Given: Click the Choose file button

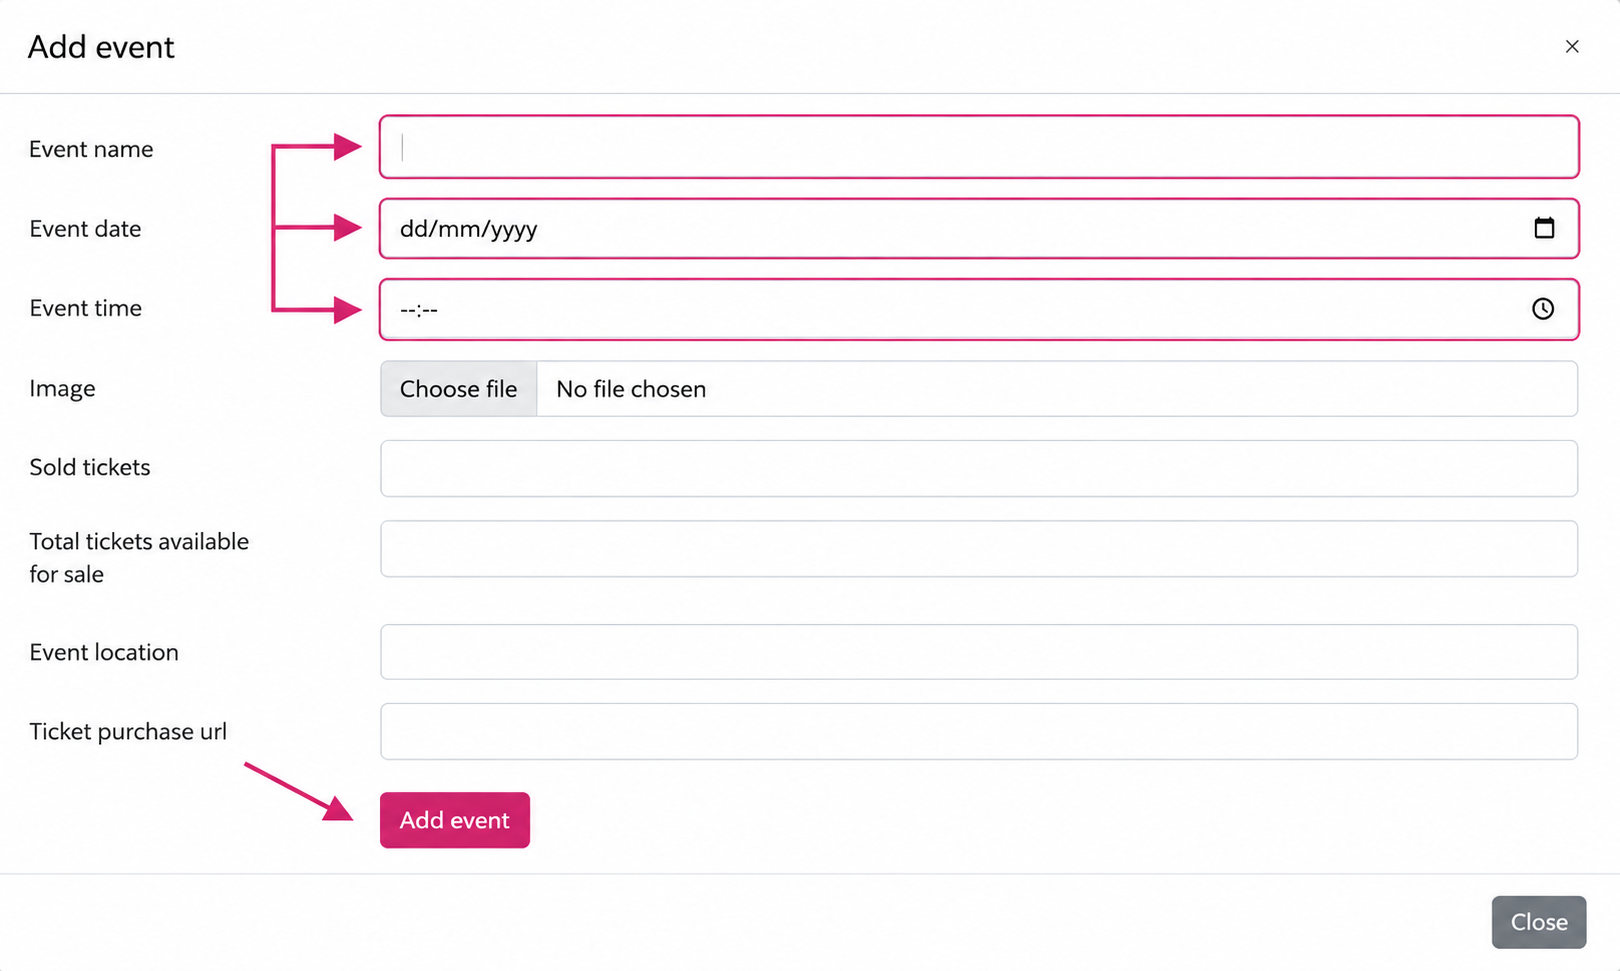Looking at the screenshot, I should coord(459,389).
